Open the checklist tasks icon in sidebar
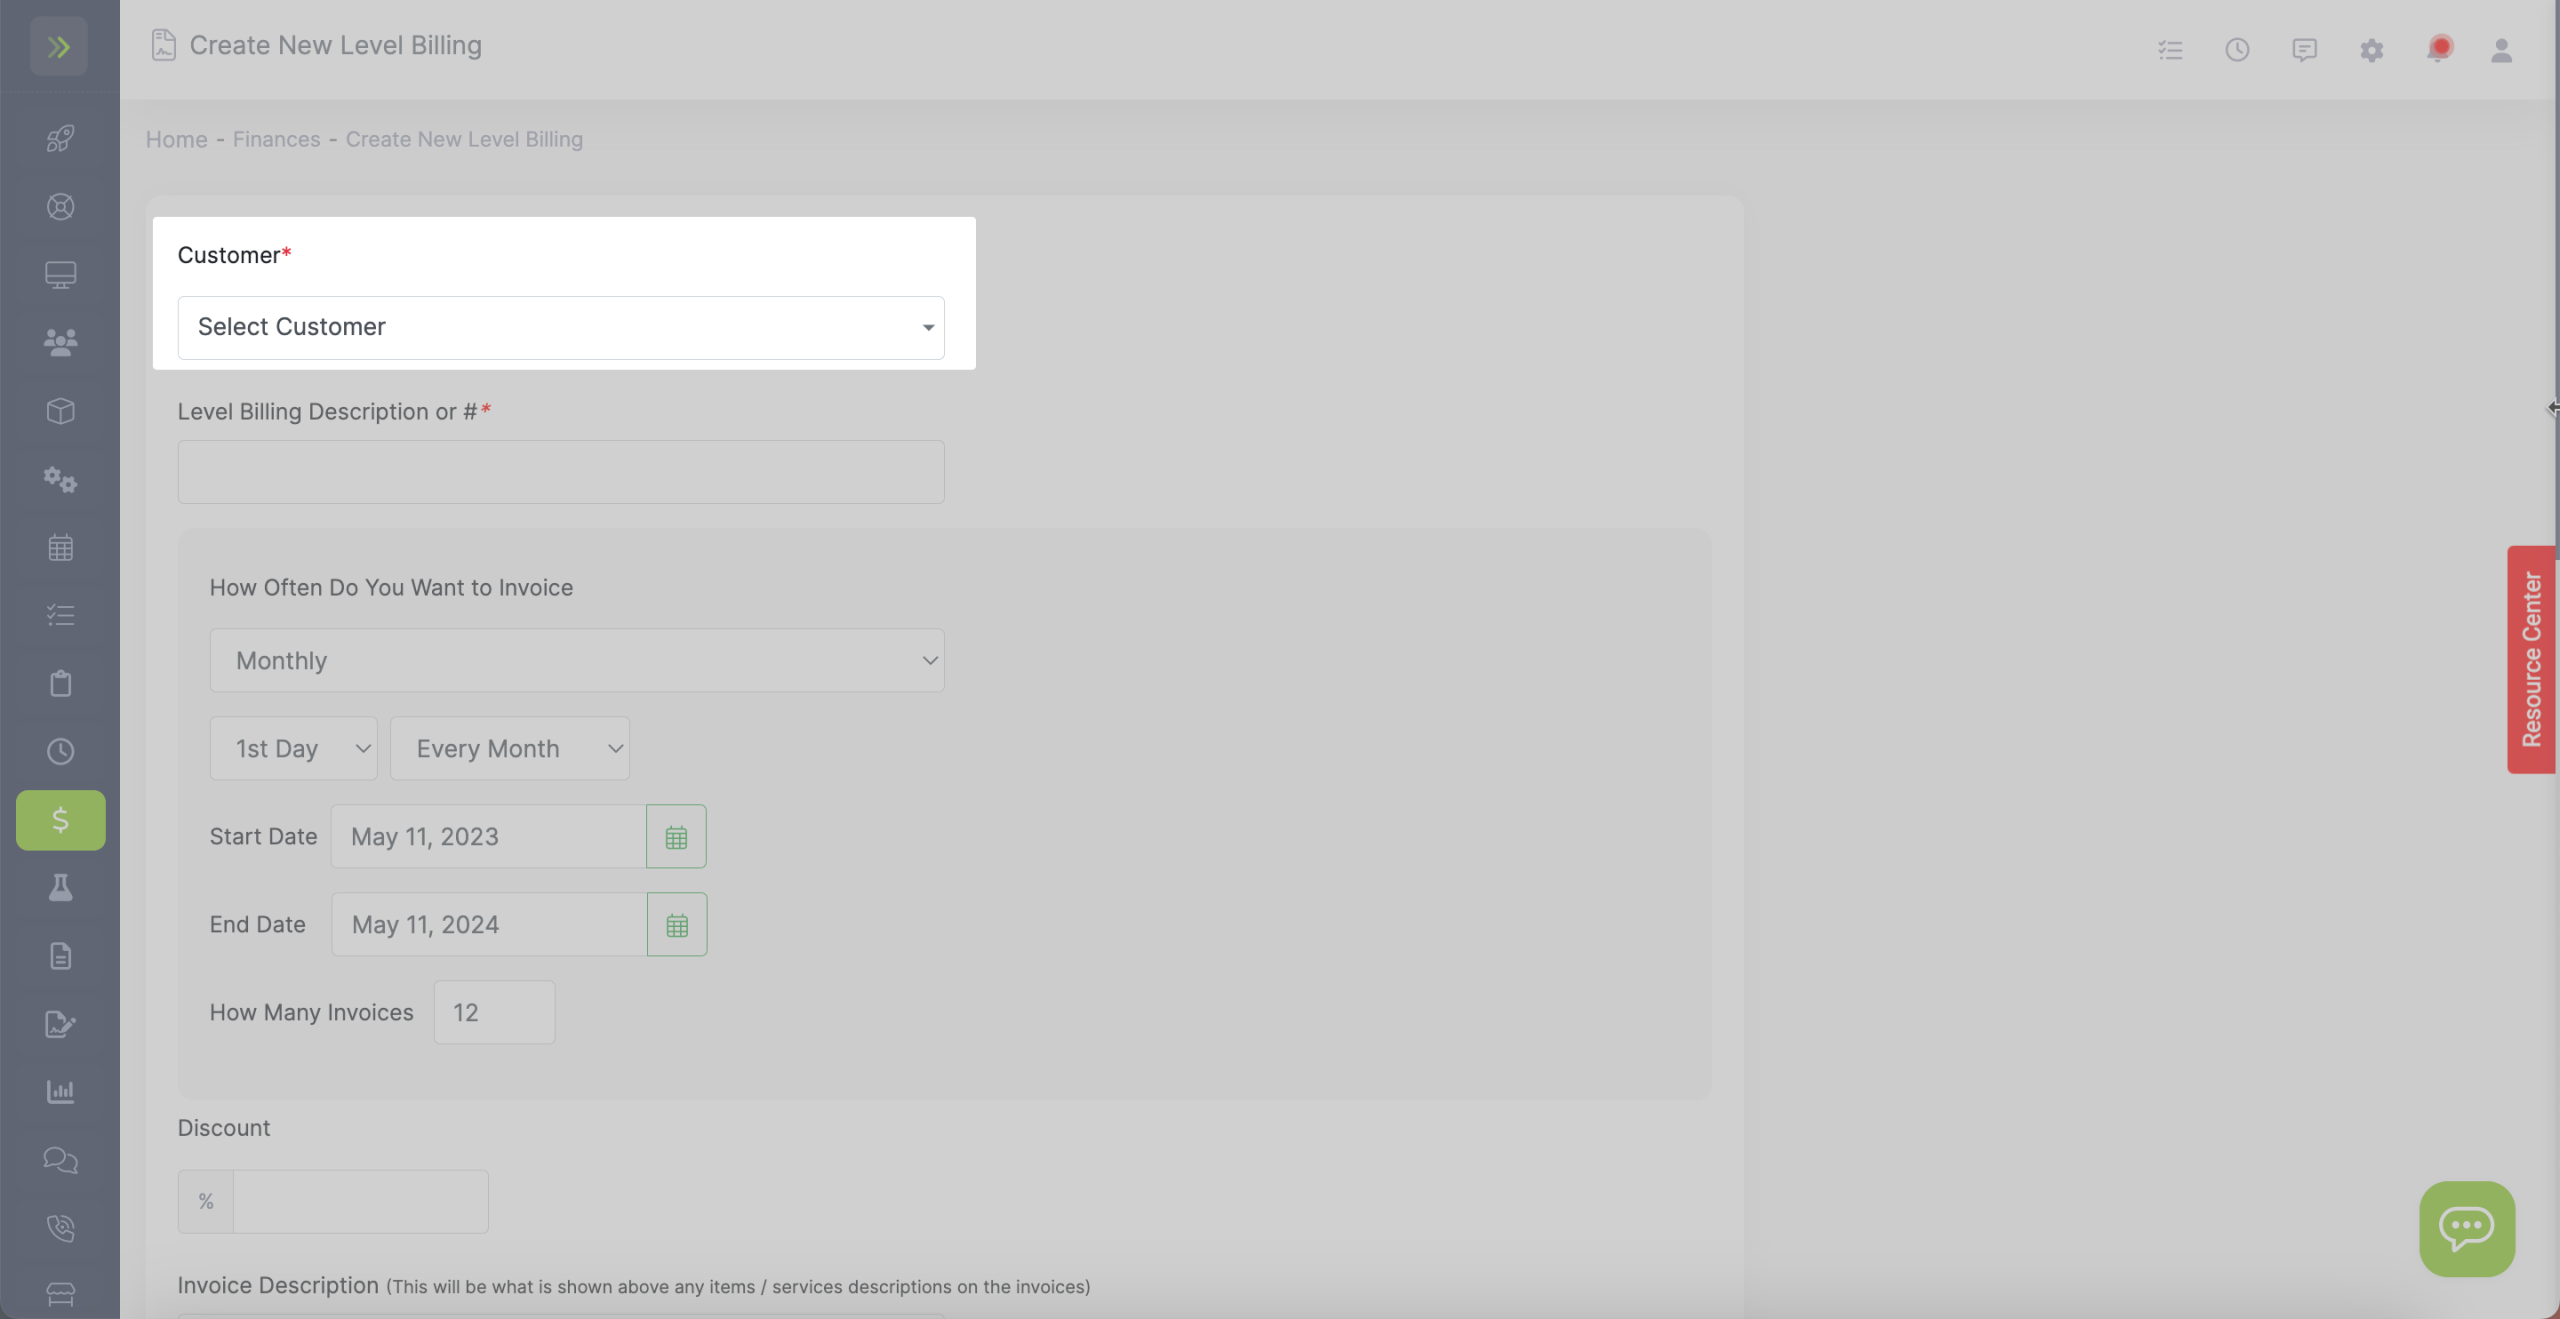This screenshot has height=1319, width=2560. point(60,615)
